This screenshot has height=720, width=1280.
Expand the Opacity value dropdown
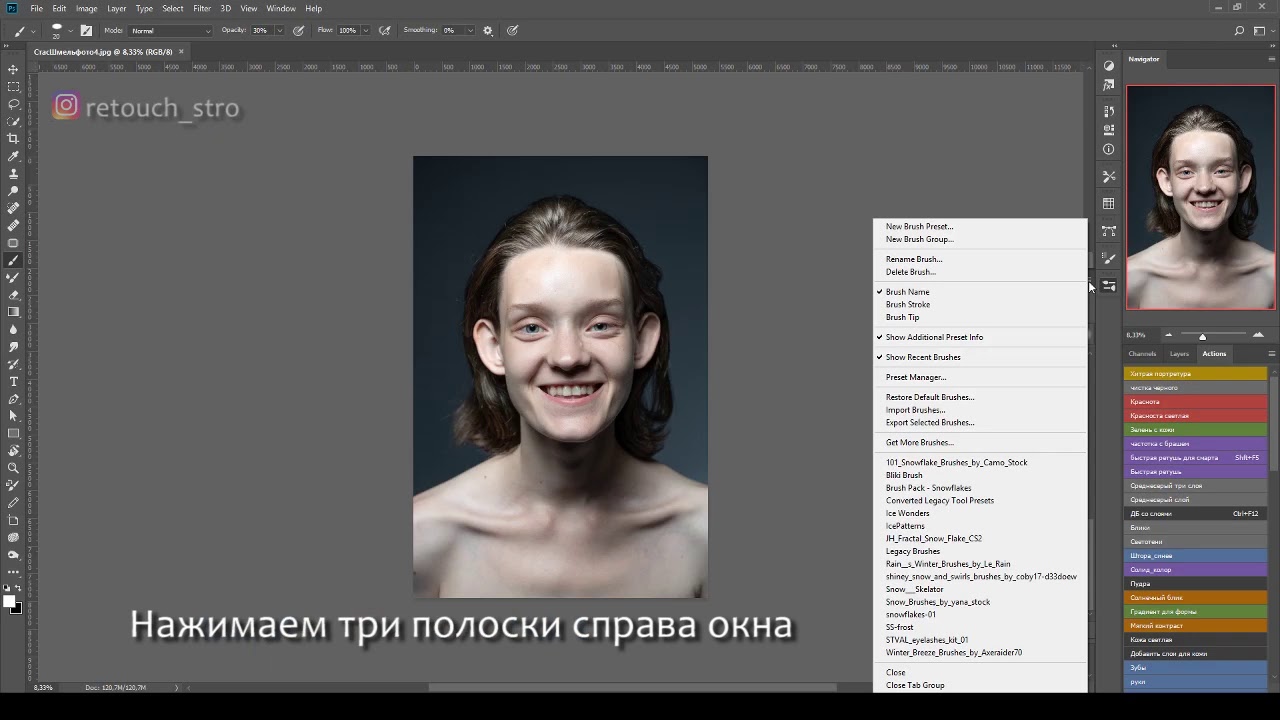pyautogui.click(x=280, y=31)
